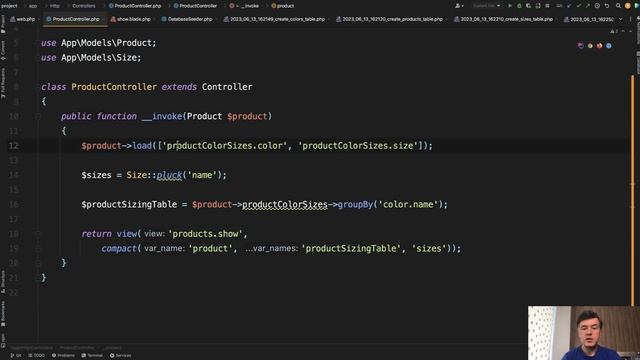The height and width of the screenshot is (360, 640).
Task: Click line number 12 in the gutter
Action: [x=13, y=146]
